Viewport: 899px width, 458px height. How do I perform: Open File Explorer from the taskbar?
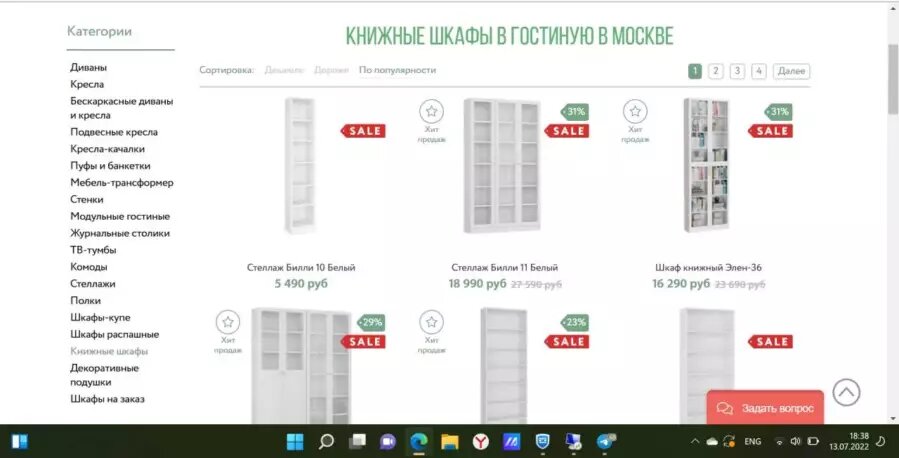pos(450,441)
